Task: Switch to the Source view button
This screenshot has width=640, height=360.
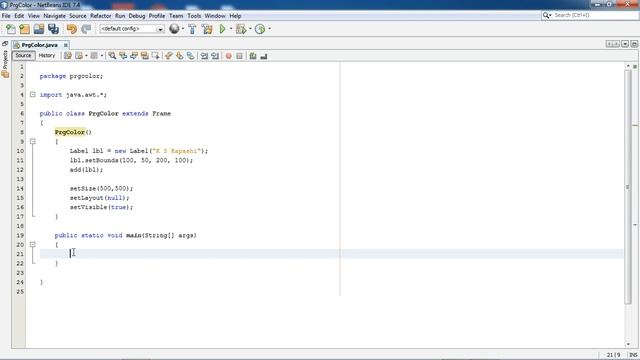Action: [23, 56]
